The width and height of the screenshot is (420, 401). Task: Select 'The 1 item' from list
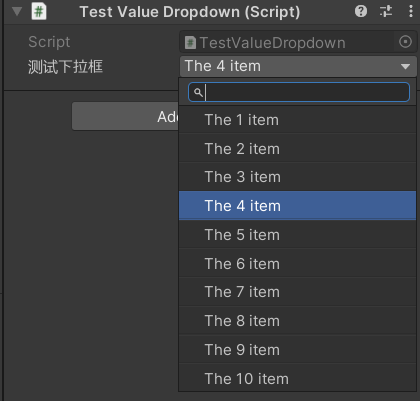pyautogui.click(x=297, y=120)
